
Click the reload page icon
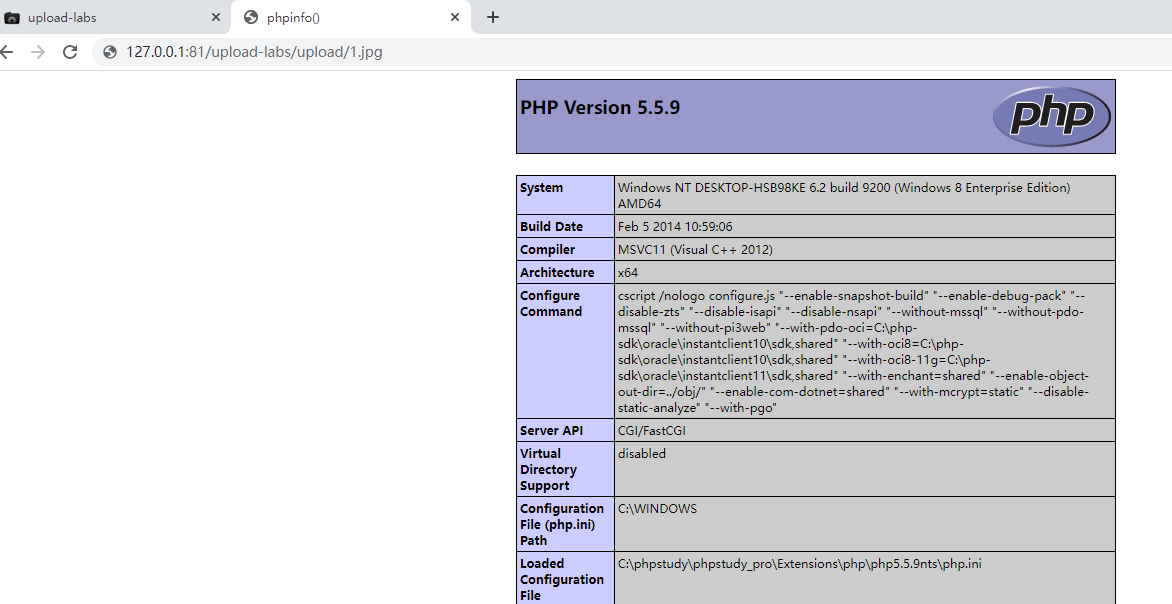pyautogui.click(x=70, y=50)
